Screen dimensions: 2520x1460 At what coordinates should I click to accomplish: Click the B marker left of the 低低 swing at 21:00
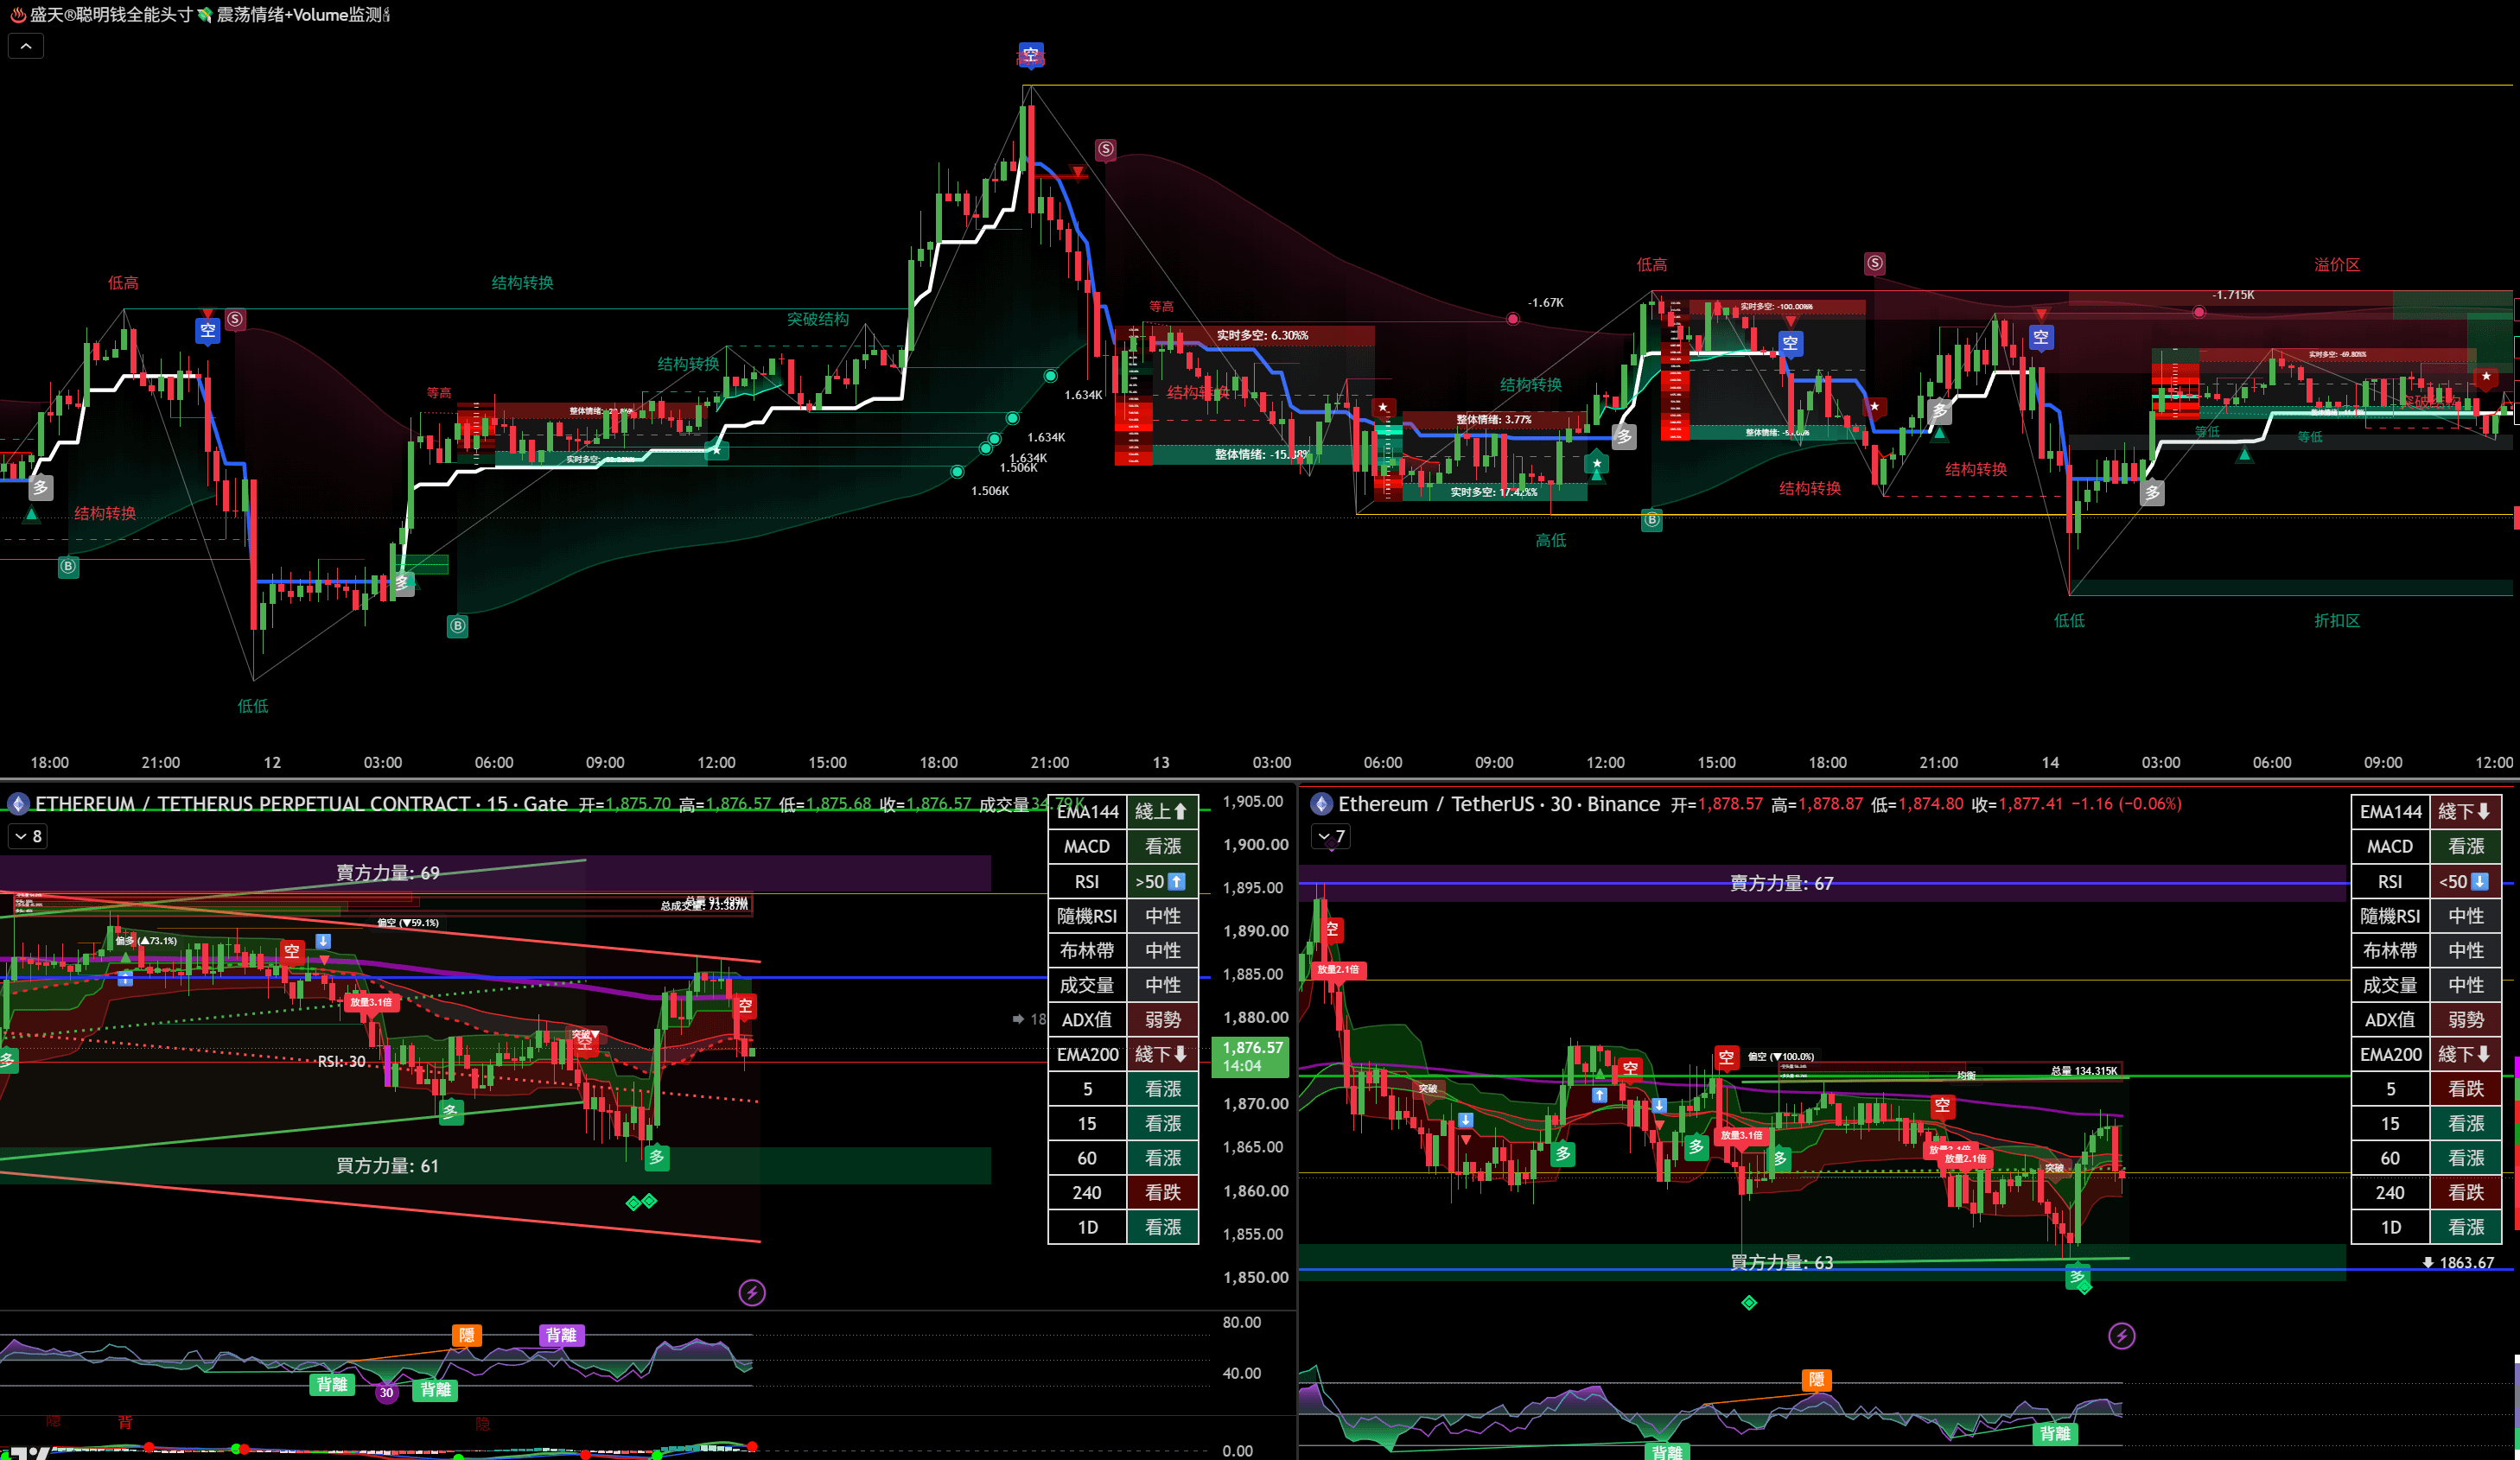pyautogui.click(x=68, y=566)
